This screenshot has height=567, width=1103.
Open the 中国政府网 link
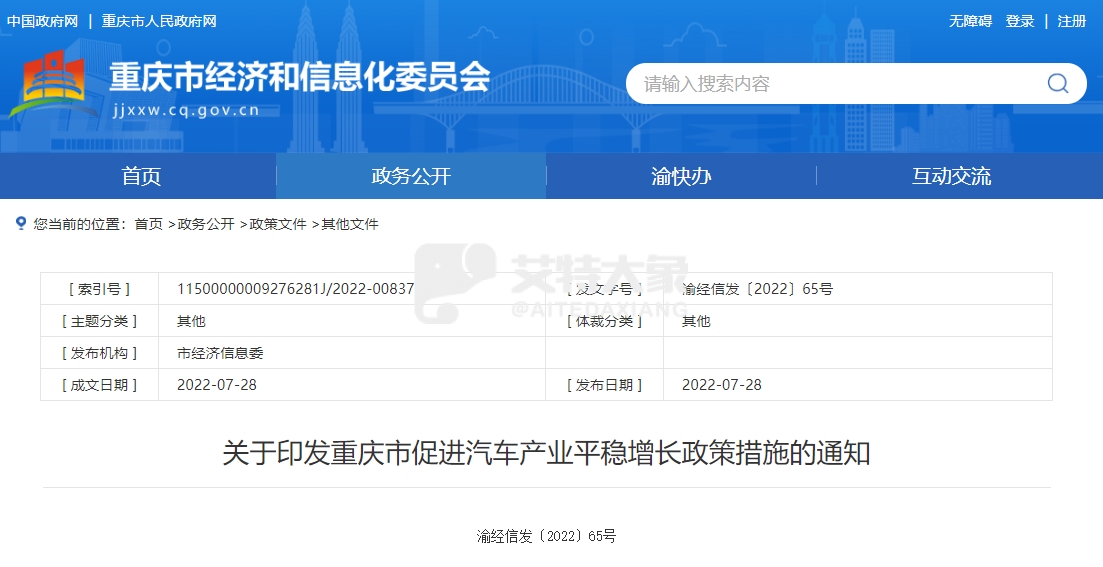point(42,21)
